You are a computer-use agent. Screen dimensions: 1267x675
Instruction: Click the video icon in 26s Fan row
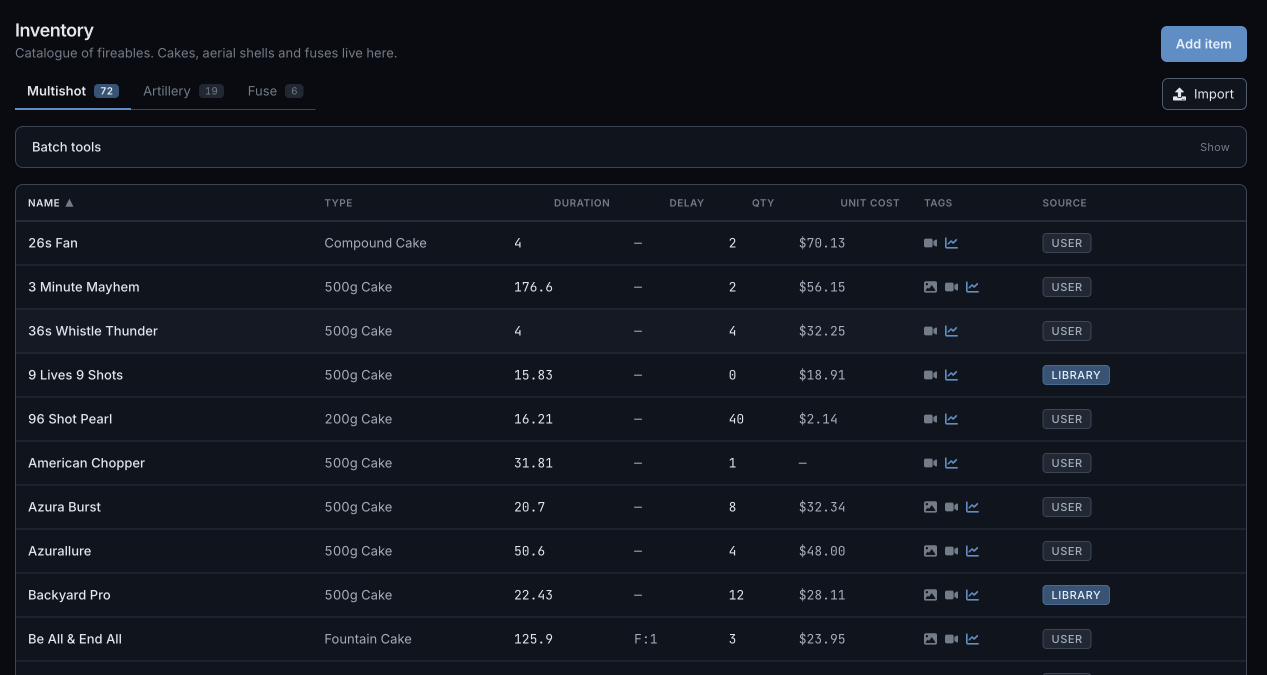tap(930, 243)
